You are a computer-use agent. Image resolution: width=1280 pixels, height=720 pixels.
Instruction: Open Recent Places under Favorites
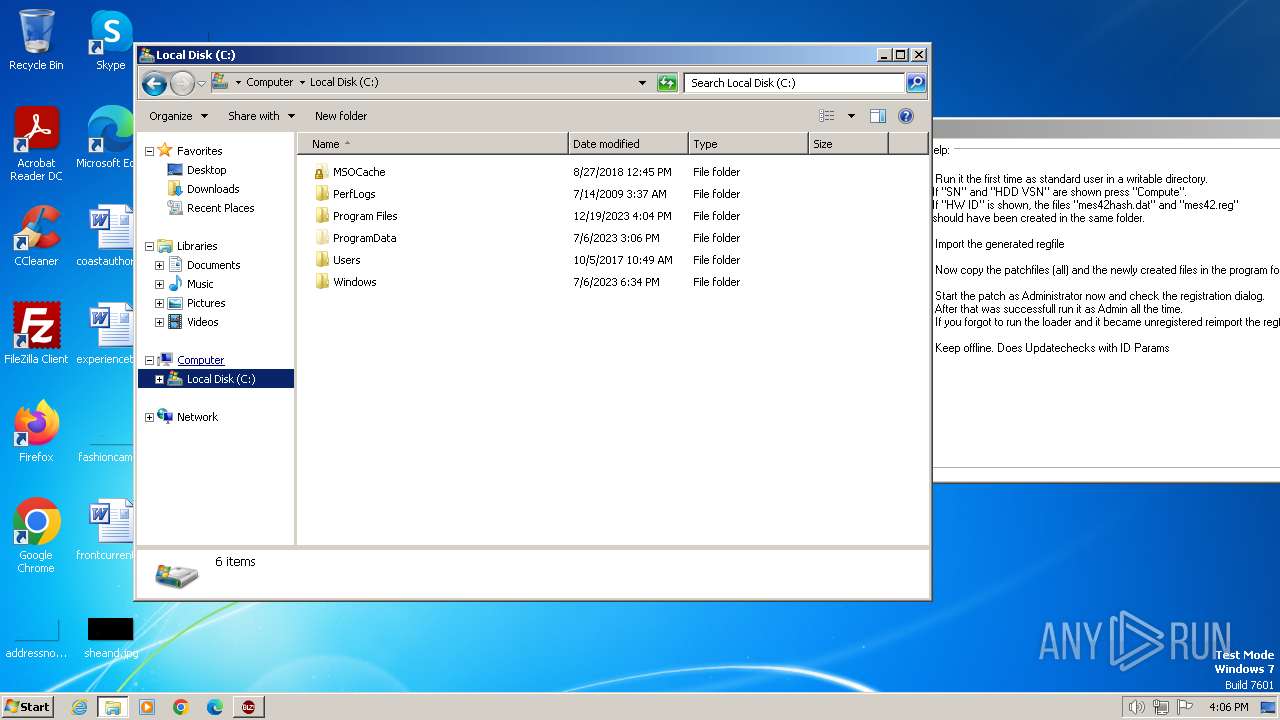(220, 208)
